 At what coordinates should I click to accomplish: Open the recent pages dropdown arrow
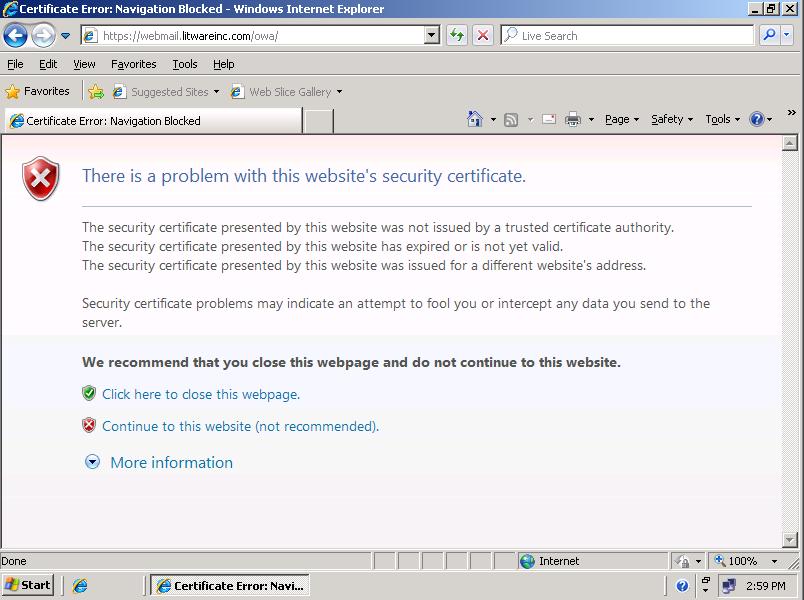coord(66,36)
